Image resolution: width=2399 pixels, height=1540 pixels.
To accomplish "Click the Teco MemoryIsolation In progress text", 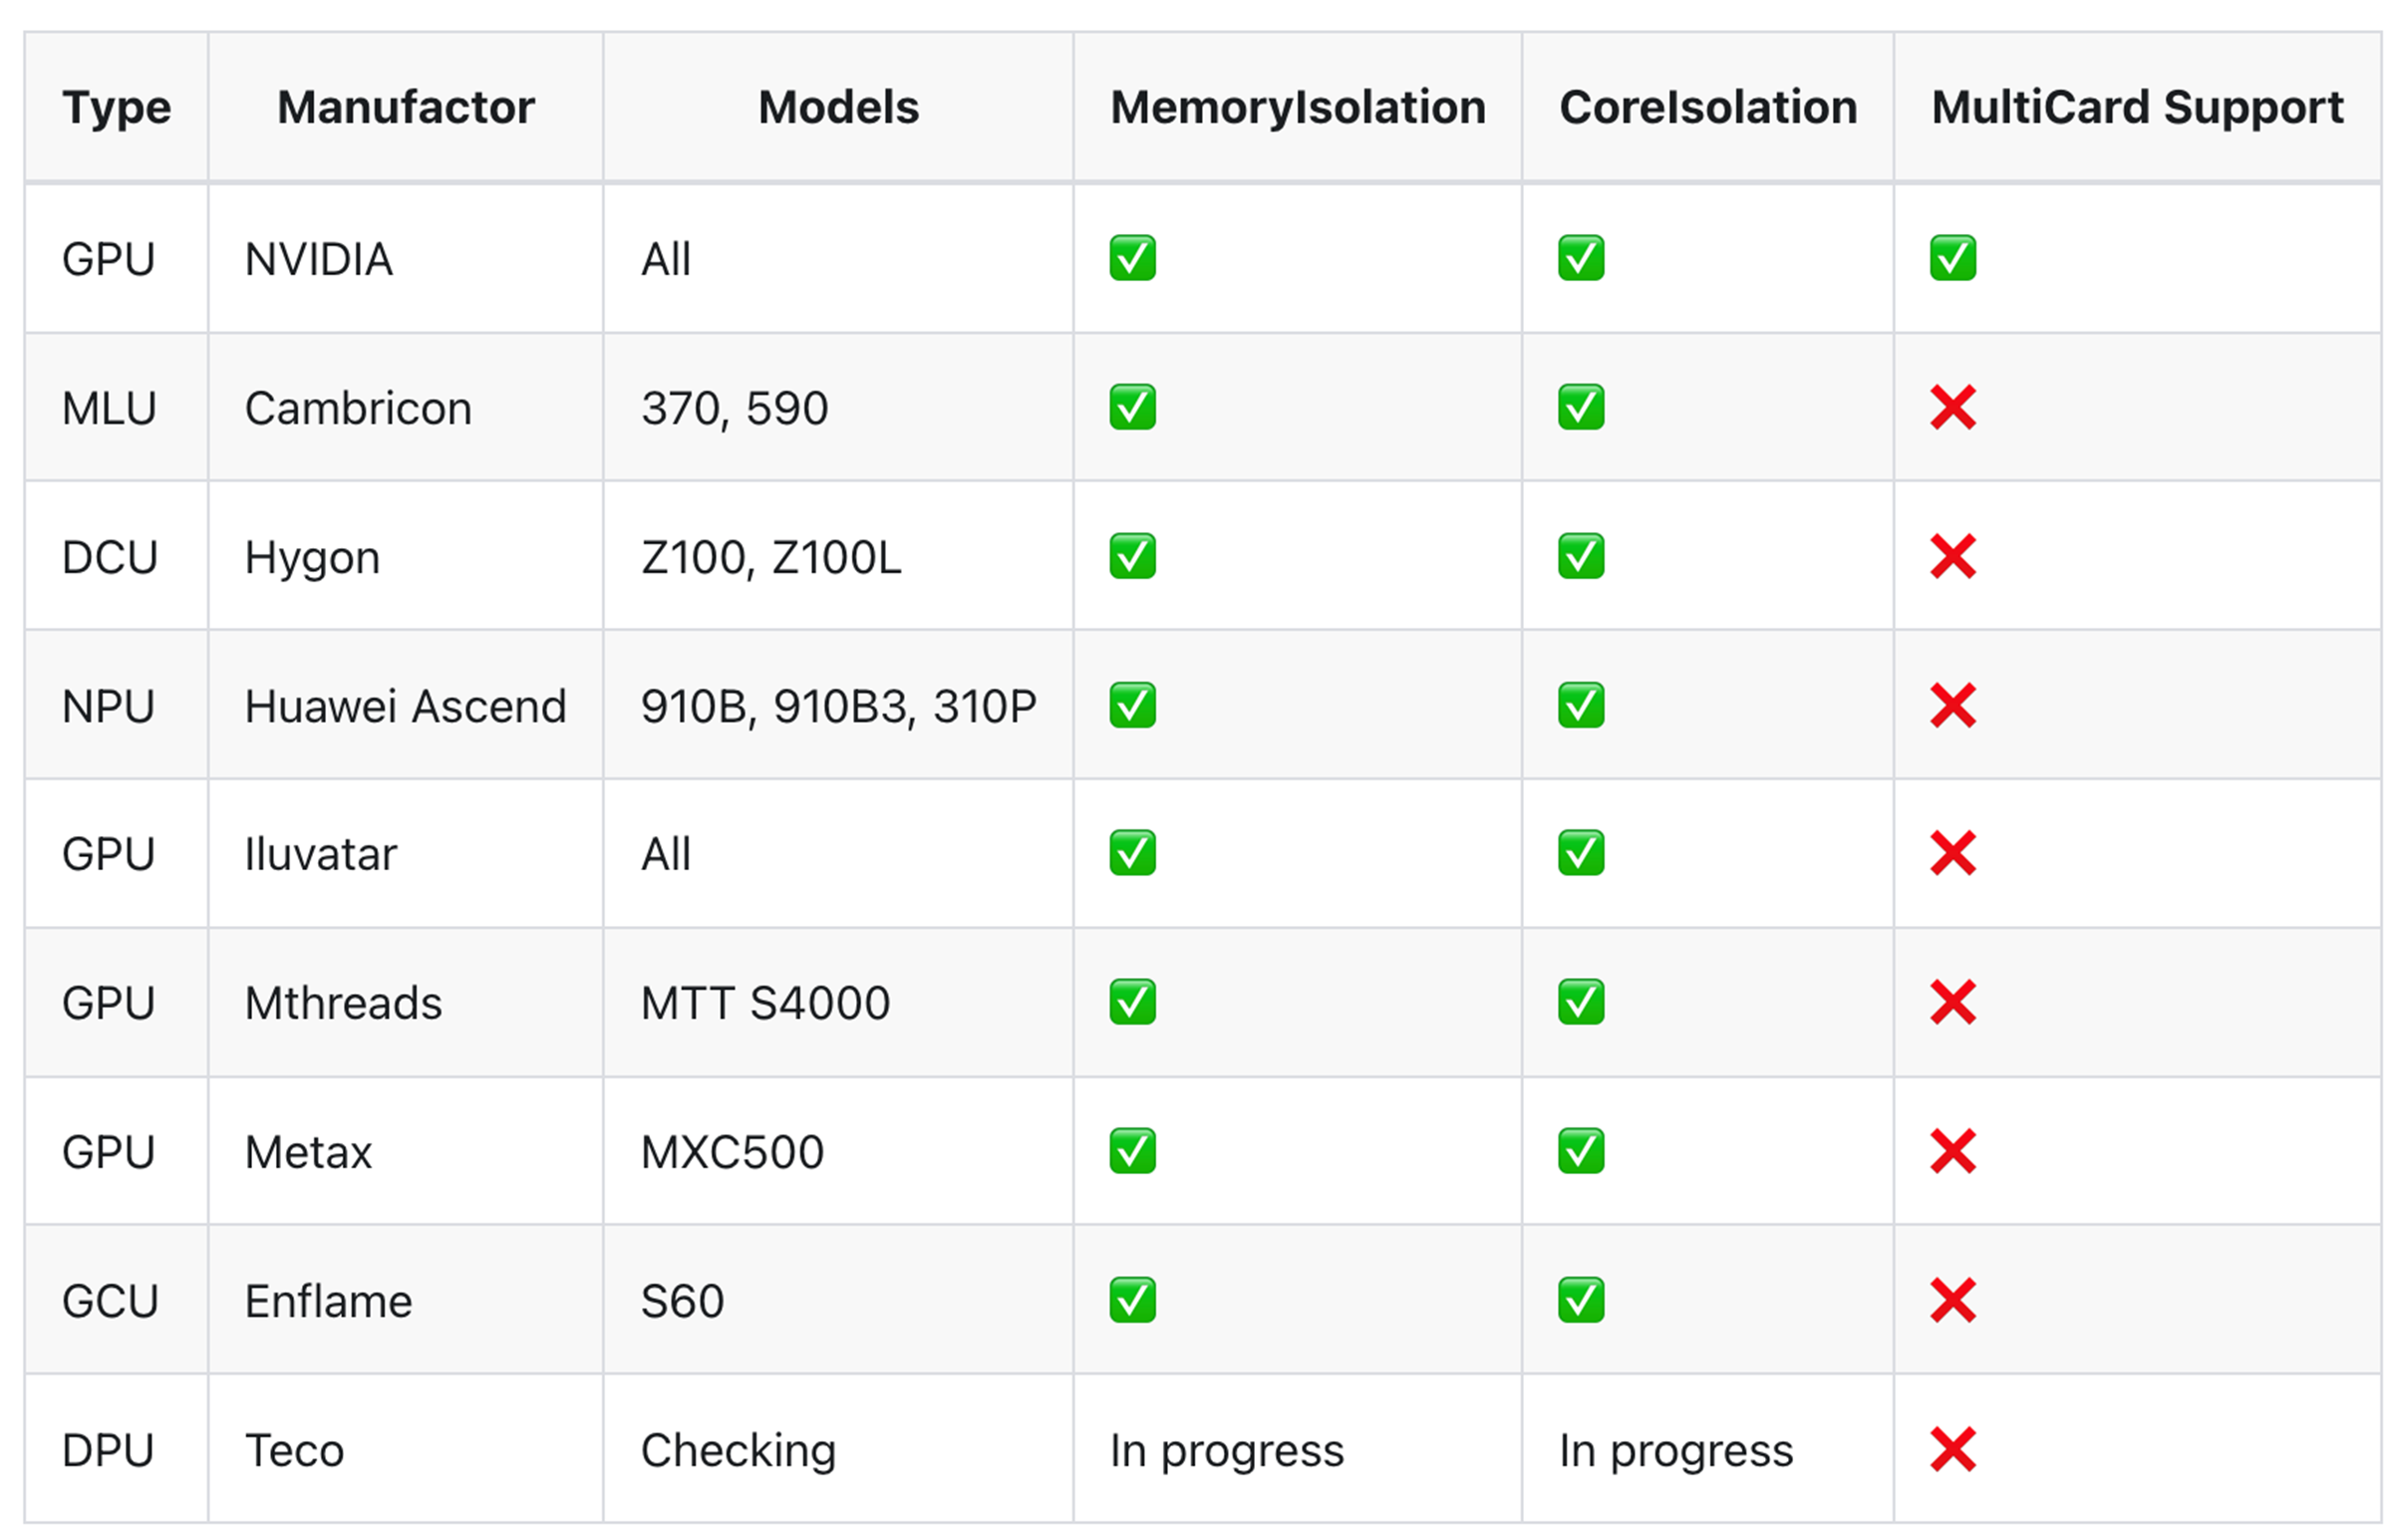I will (1226, 1450).
